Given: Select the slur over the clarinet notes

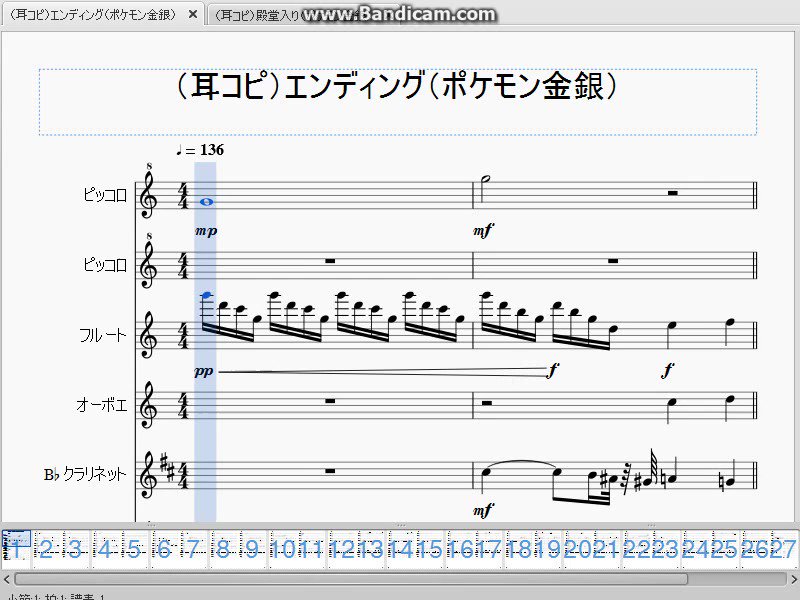Looking at the screenshot, I should (x=520, y=464).
